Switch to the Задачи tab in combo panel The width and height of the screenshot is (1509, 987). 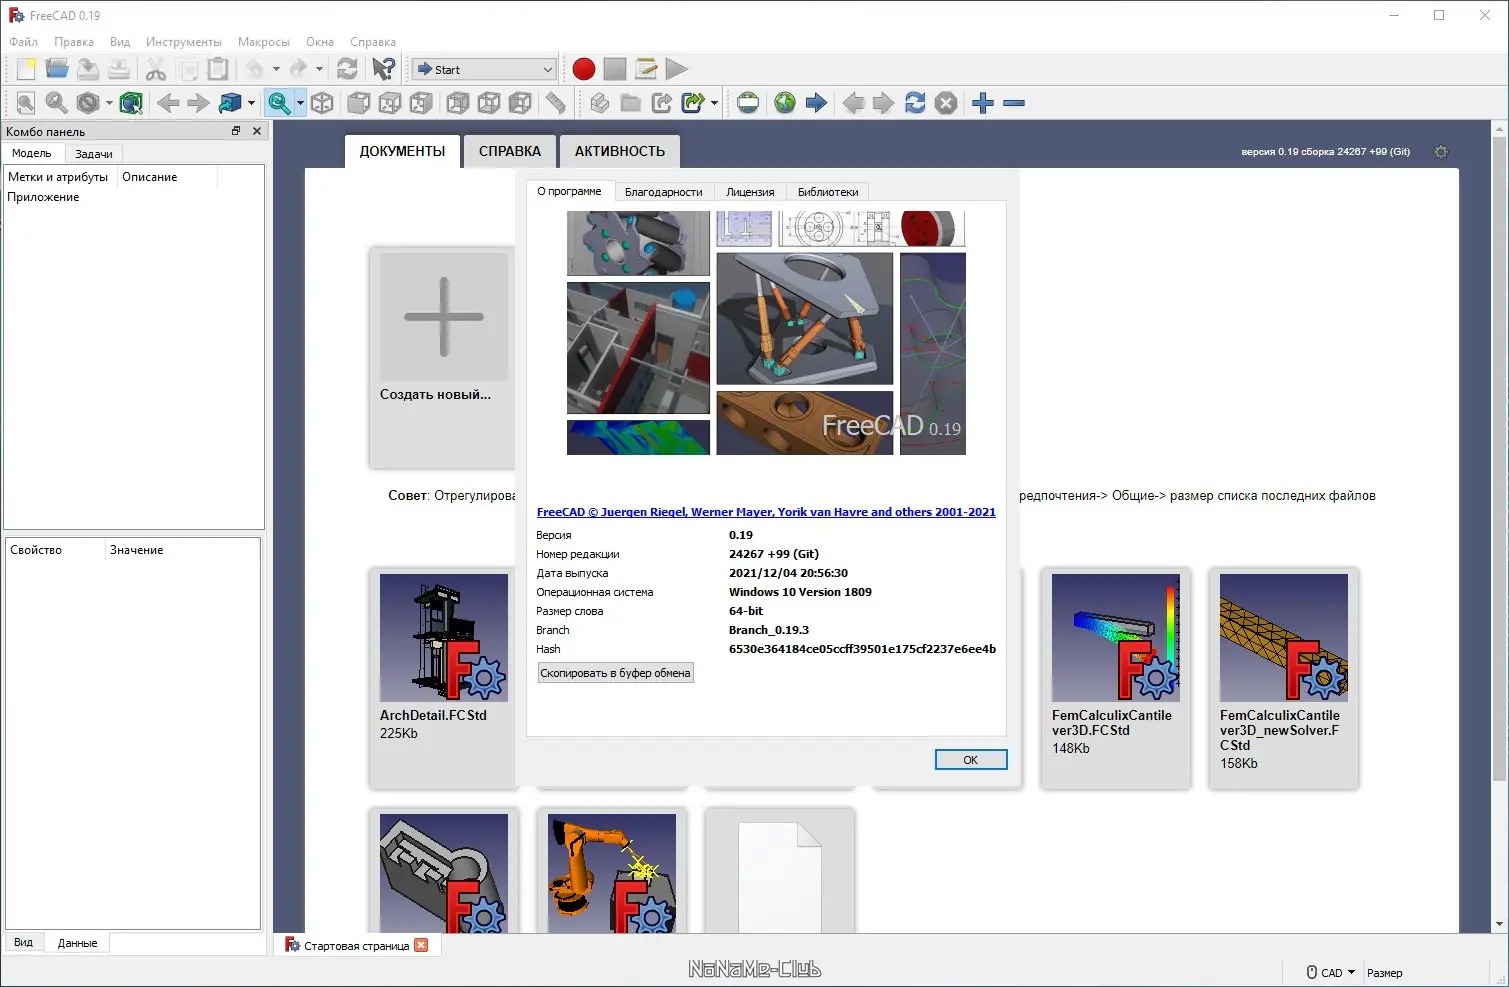click(x=94, y=154)
